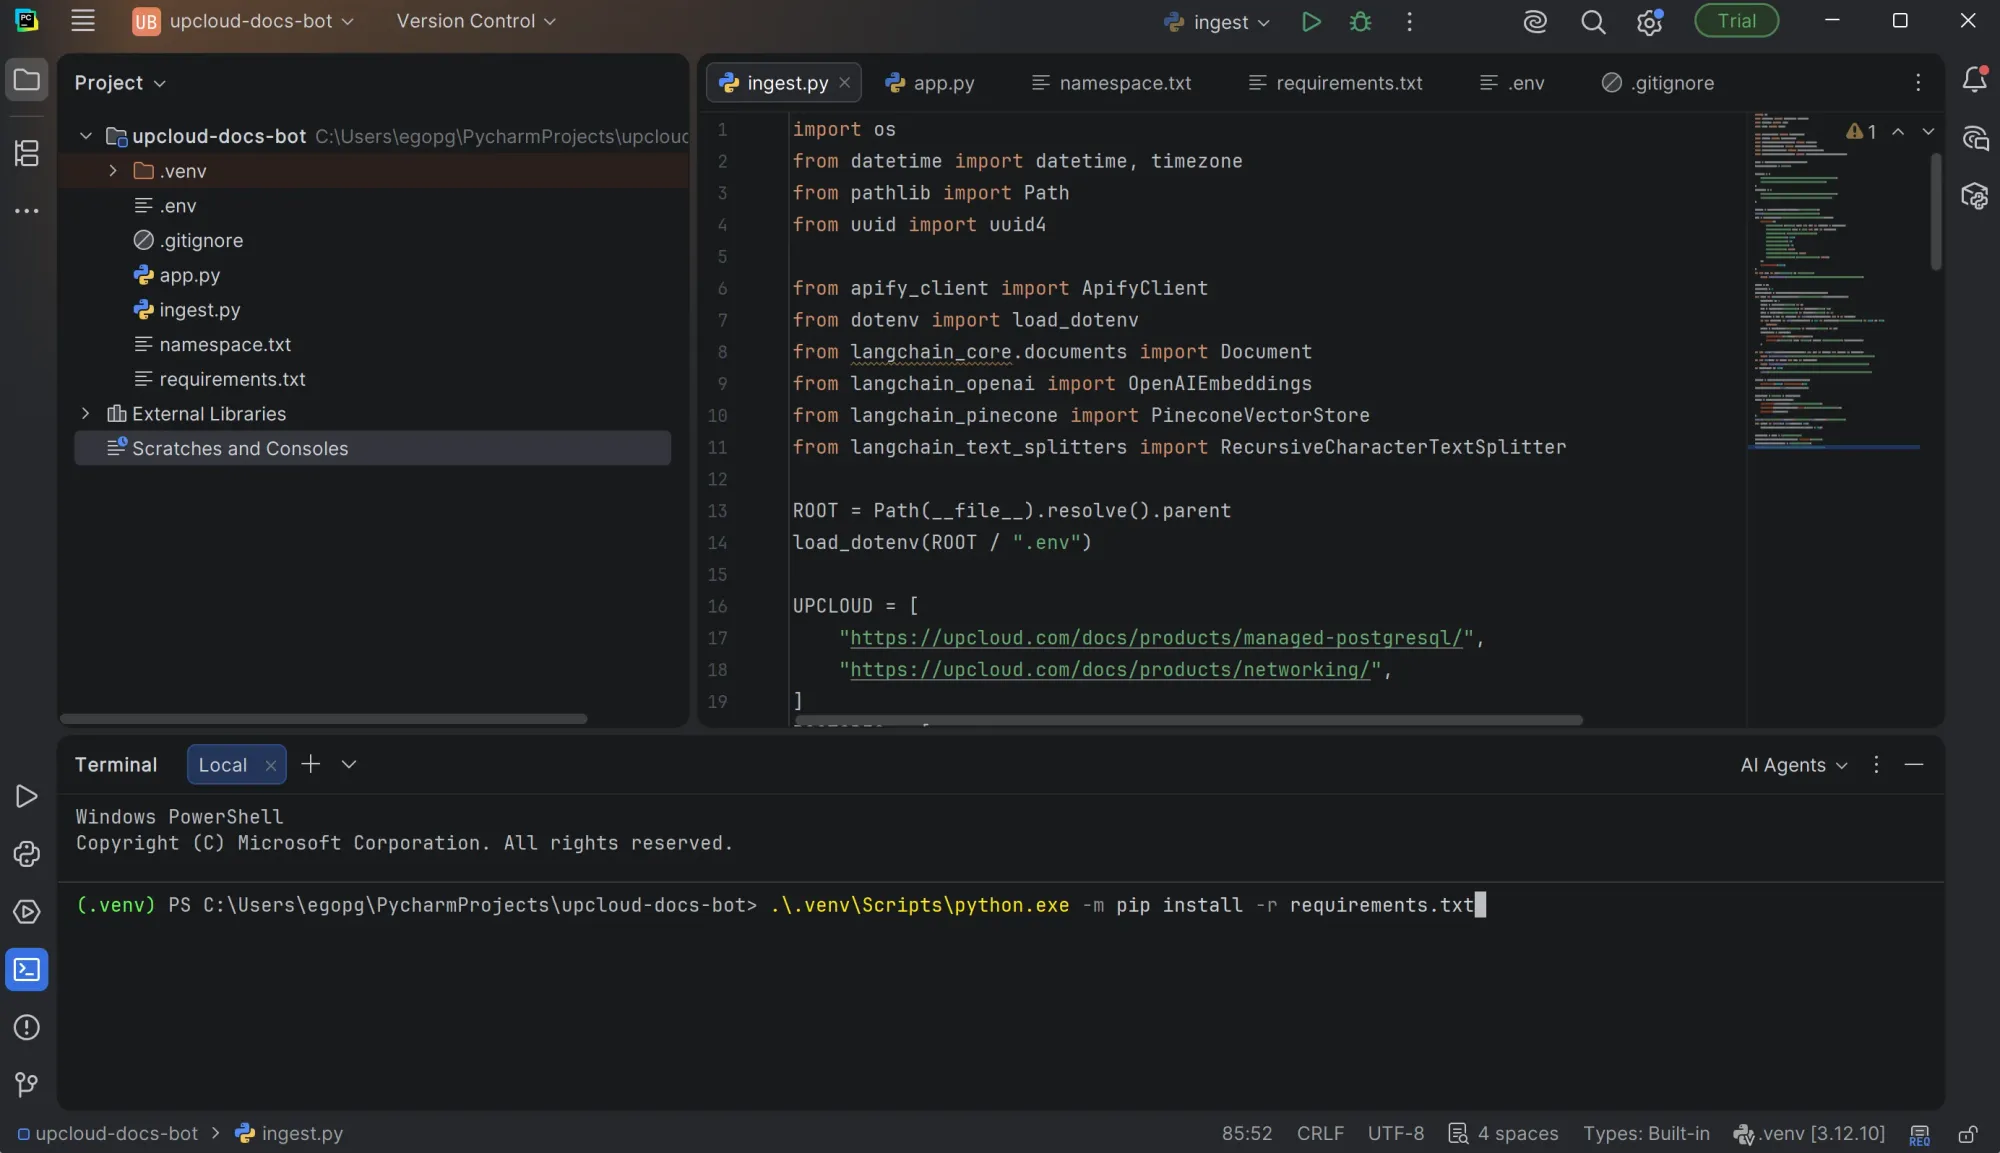Switch to requirements.txt editor tab
The width and height of the screenshot is (2000, 1153).
1335,83
